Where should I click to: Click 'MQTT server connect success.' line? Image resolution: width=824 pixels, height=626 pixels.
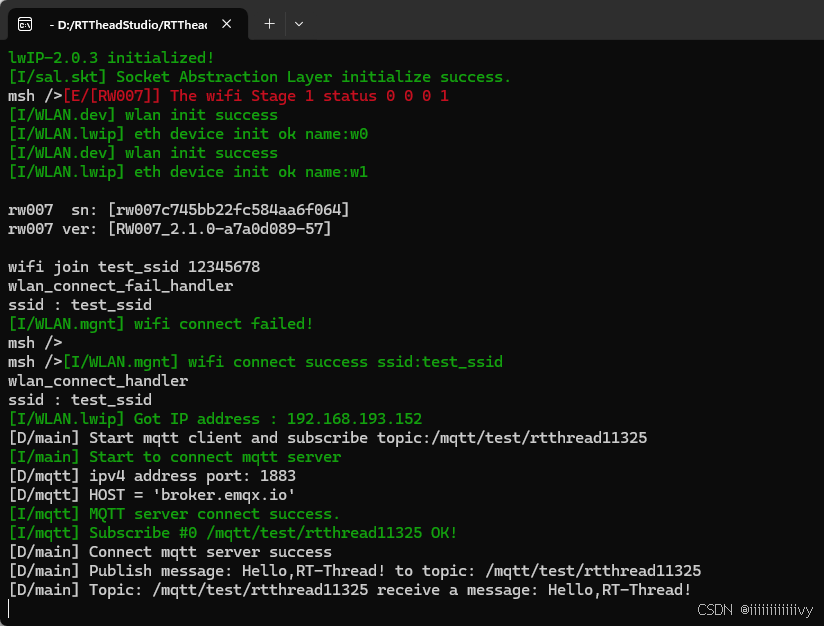(x=174, y=514)
